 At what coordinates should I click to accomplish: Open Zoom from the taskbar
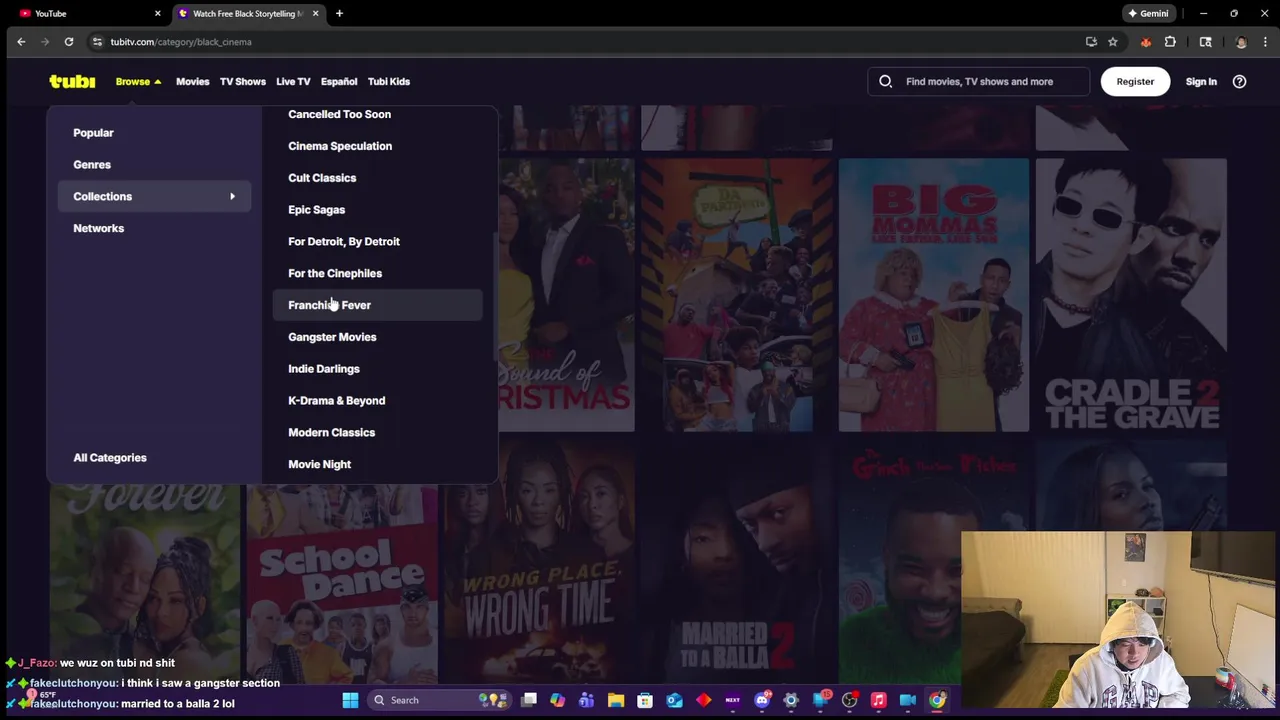907,700
